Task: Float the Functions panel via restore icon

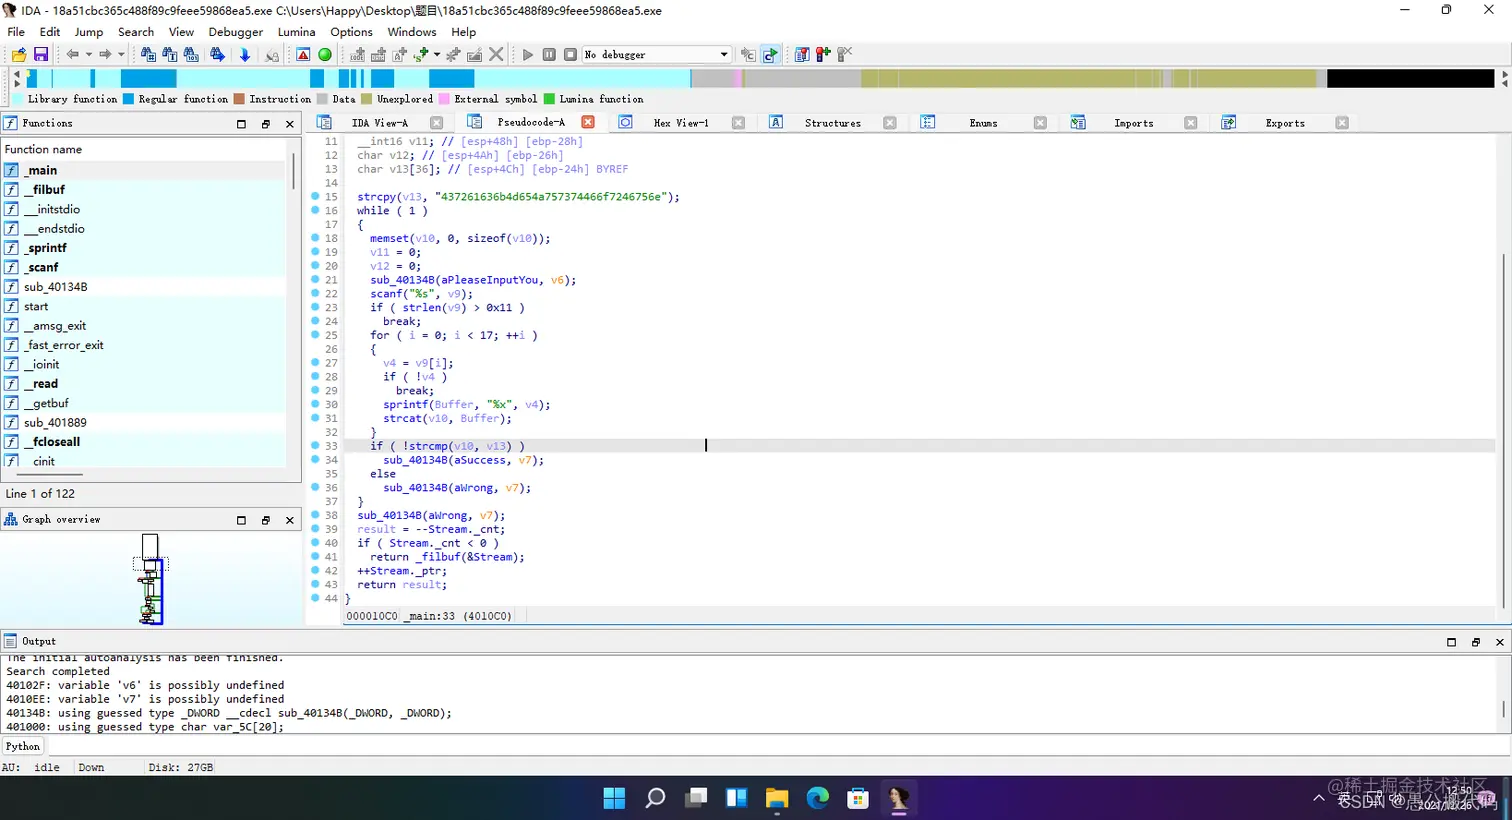Action: [x=266, y=124]
